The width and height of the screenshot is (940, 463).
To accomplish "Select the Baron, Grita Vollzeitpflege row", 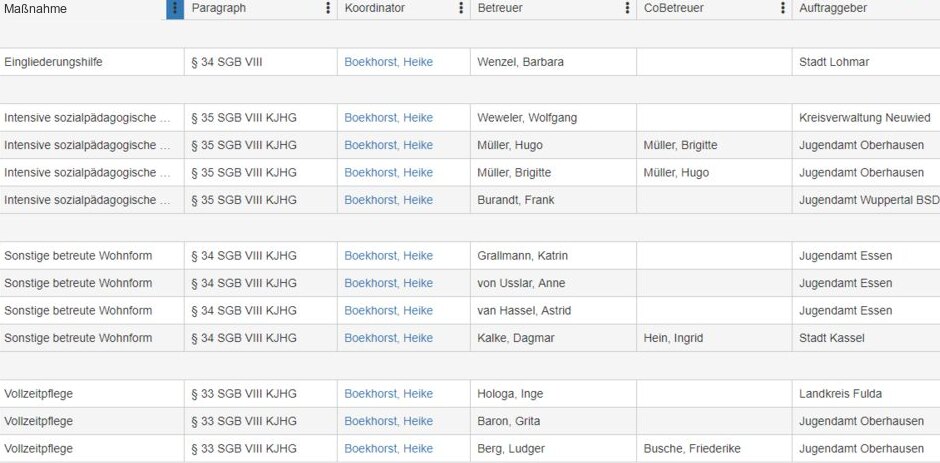I will pyautogui.click(x=470, y=422).
